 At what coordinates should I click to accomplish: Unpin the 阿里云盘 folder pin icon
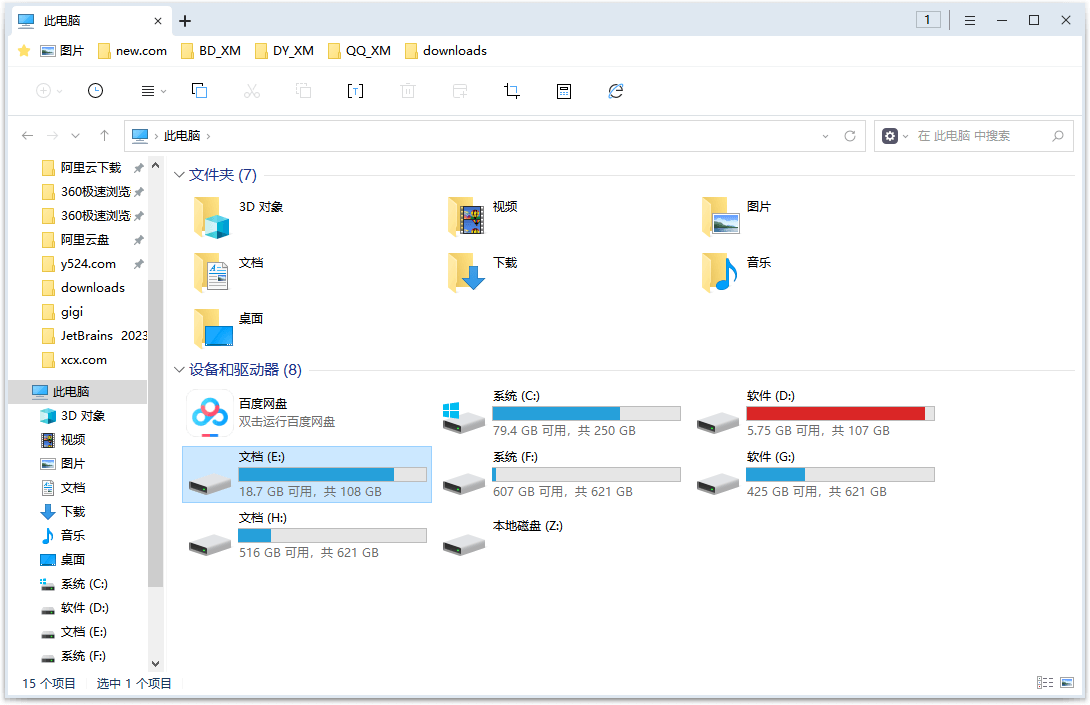click(x=138, y=240)
